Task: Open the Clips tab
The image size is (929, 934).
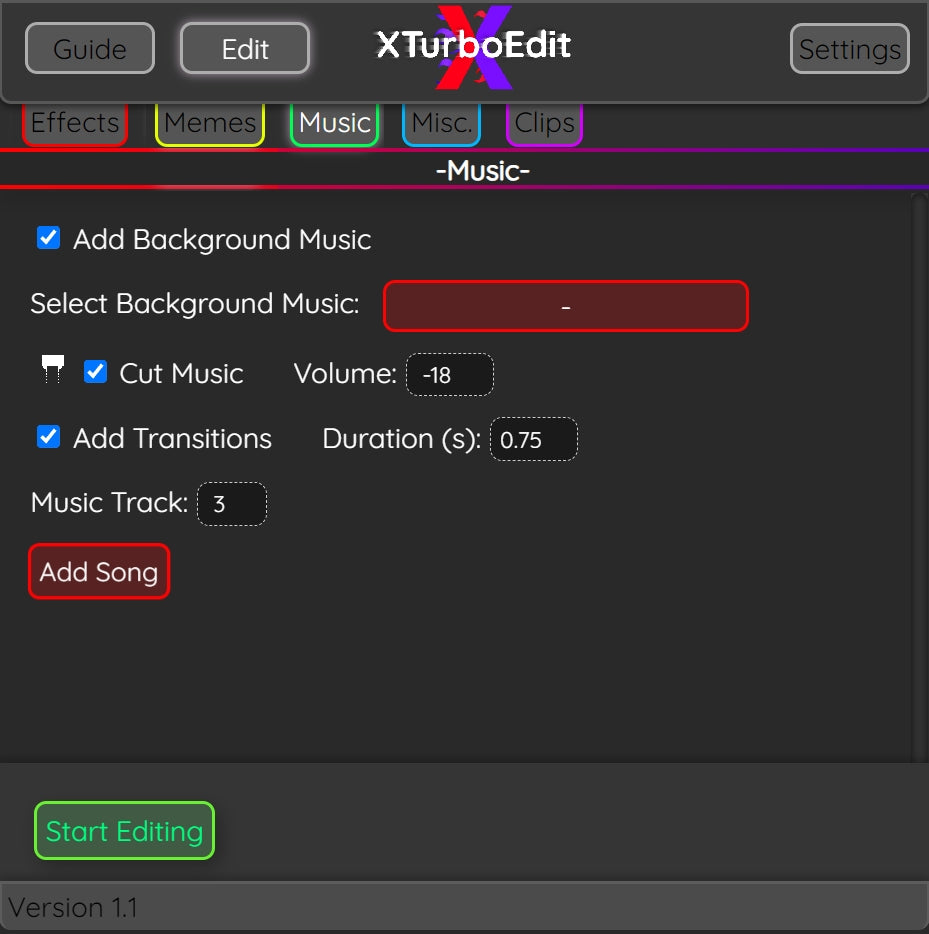Action: click(x=544, y=122)
